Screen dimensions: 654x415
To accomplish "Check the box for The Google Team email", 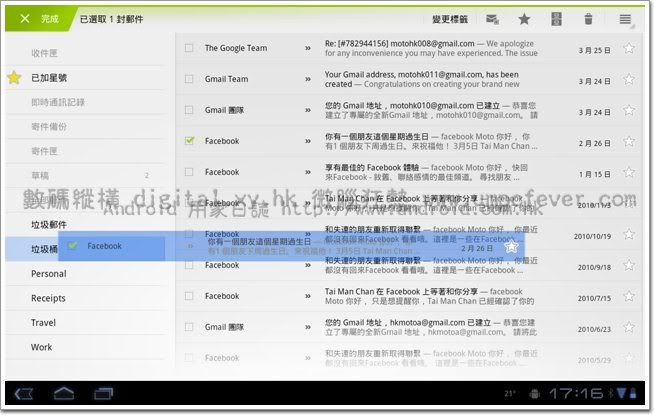I will point(189,48).
